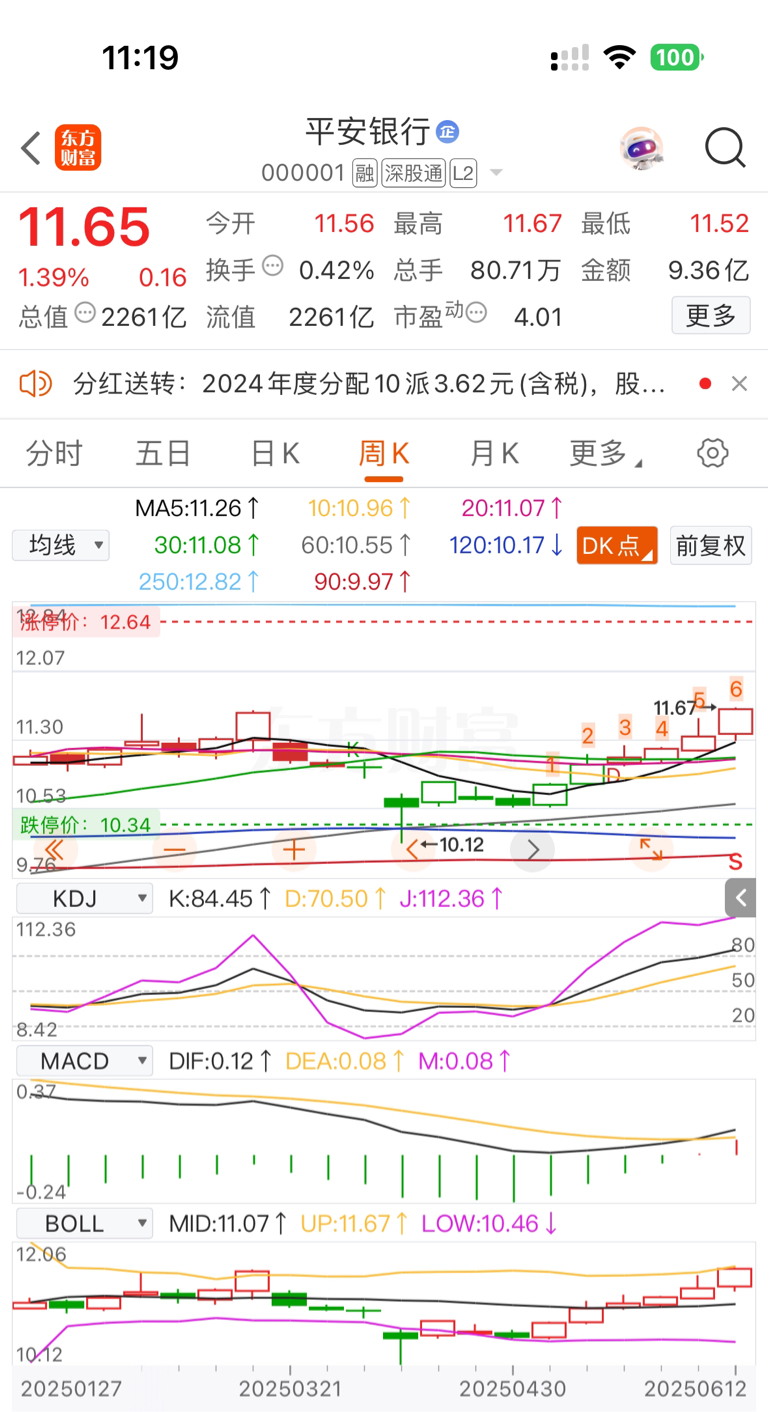The height and width of the screenshot is (1412, 769).
Task: Tap the K:84.45 value
Action: [218, 898]
